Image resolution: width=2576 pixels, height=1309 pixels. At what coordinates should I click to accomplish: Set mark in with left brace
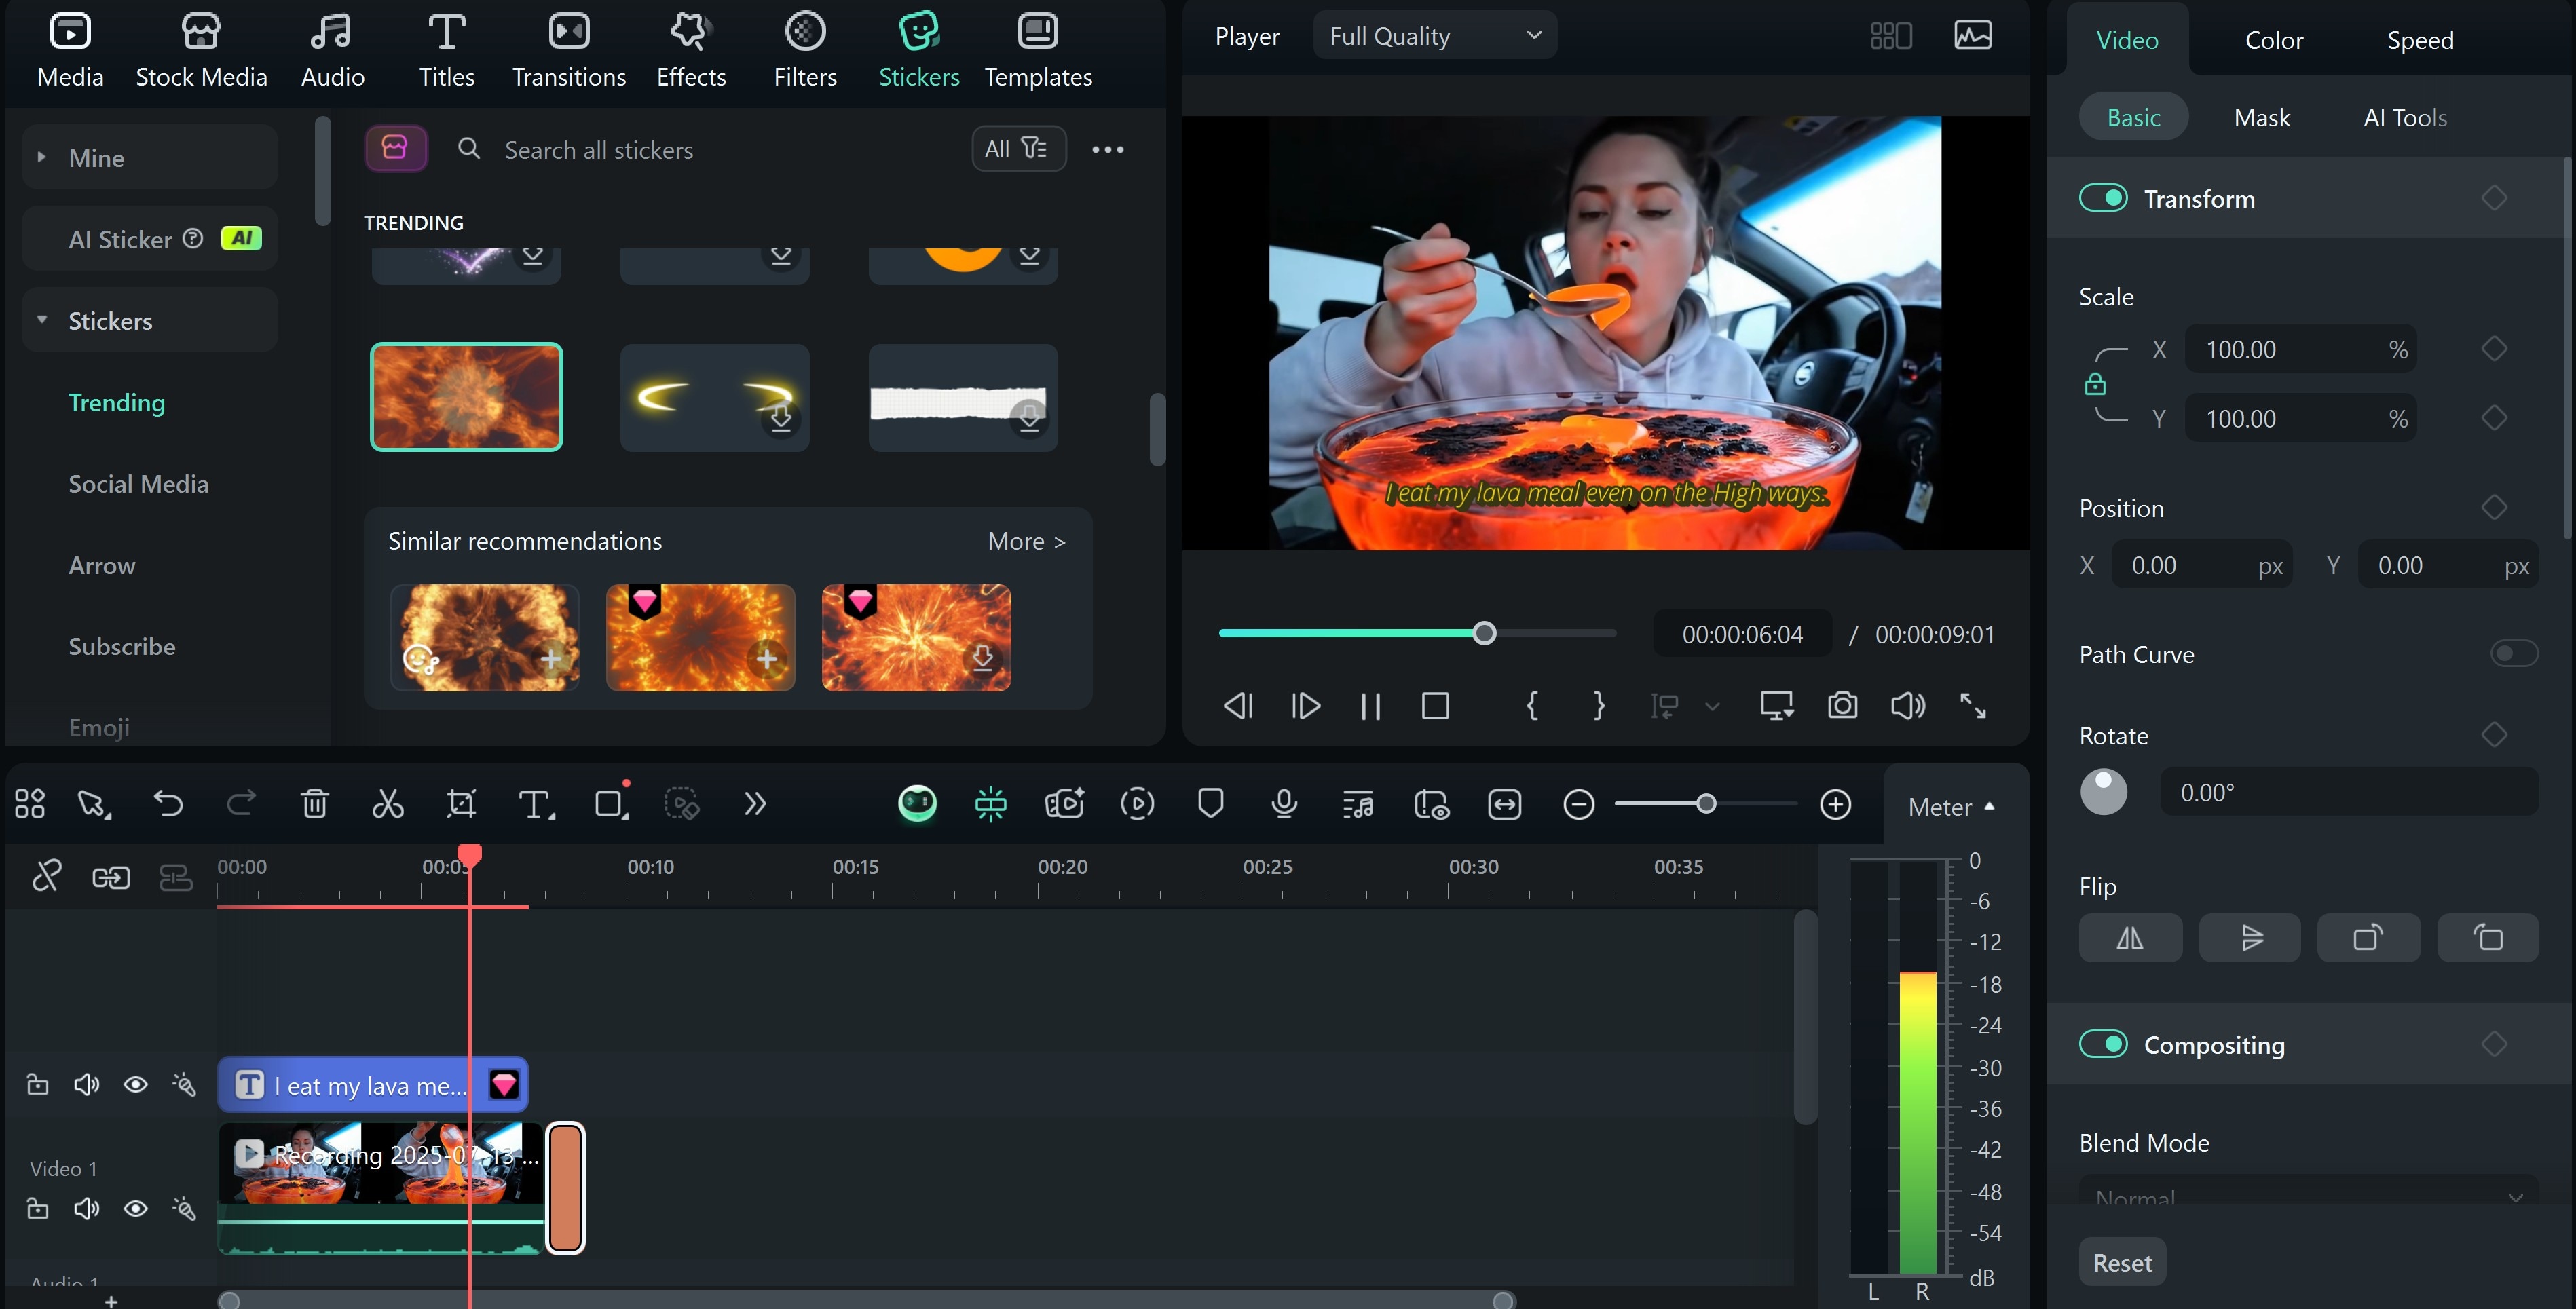click(x=1532, y=706)
